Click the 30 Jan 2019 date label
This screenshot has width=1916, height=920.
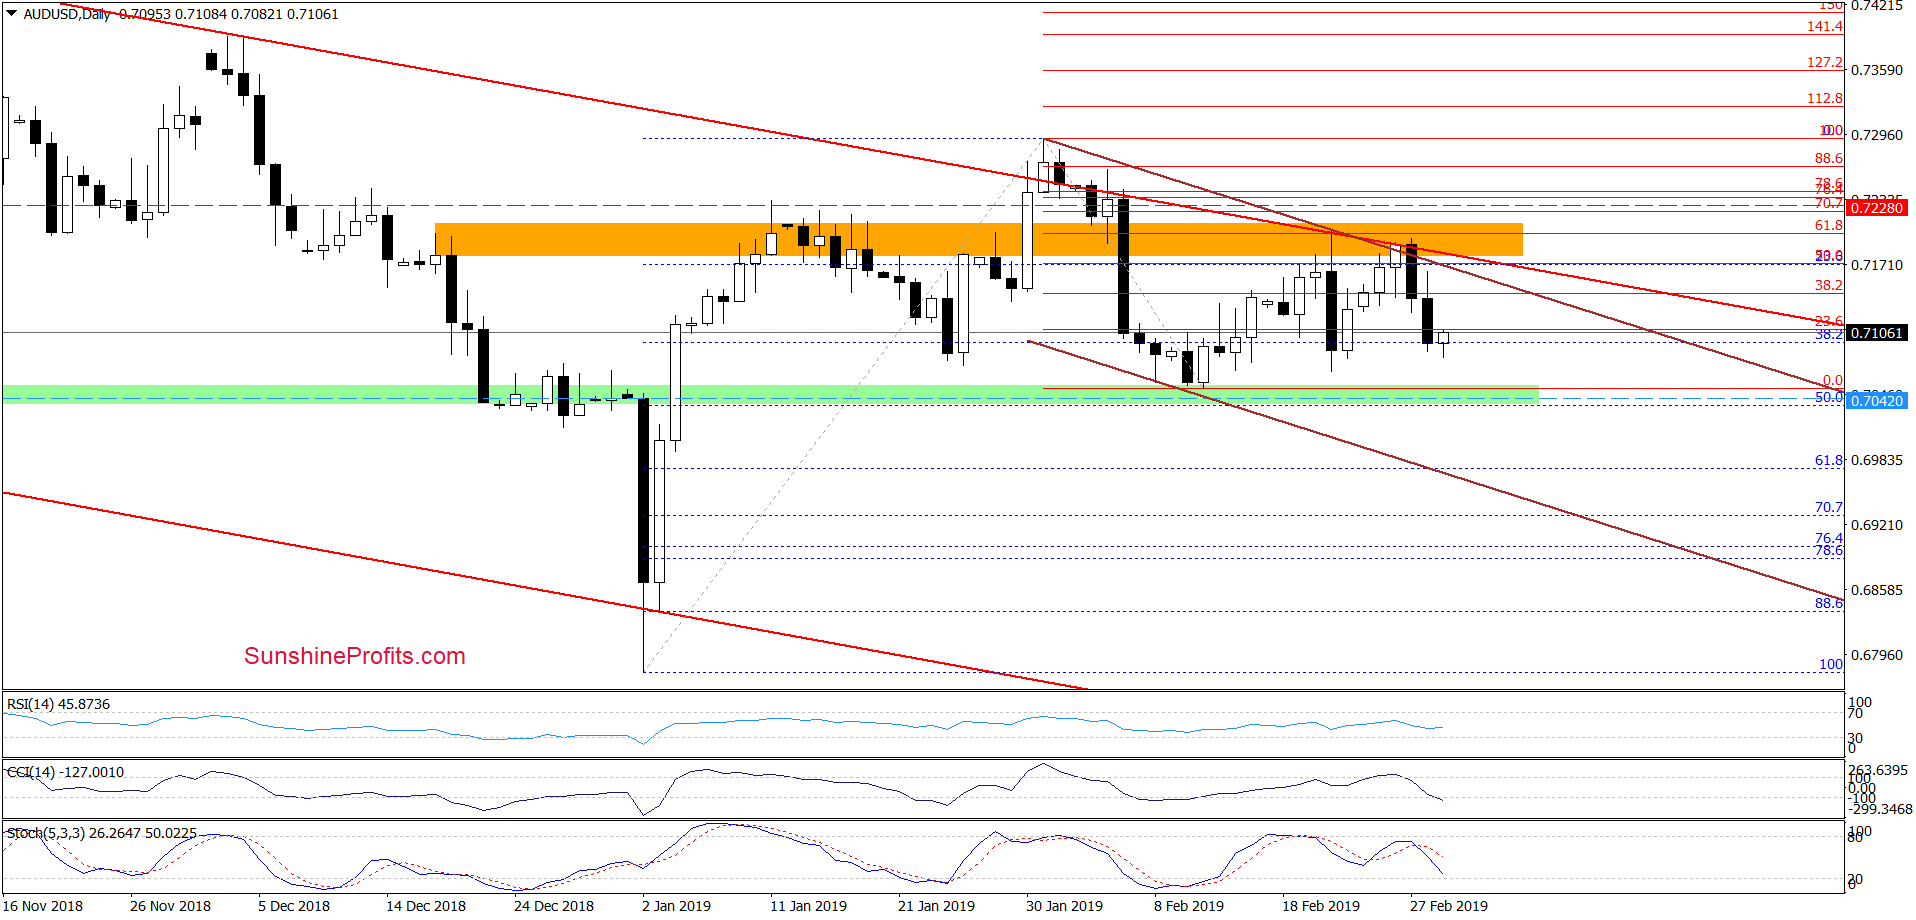click(x=1064, y=906)
